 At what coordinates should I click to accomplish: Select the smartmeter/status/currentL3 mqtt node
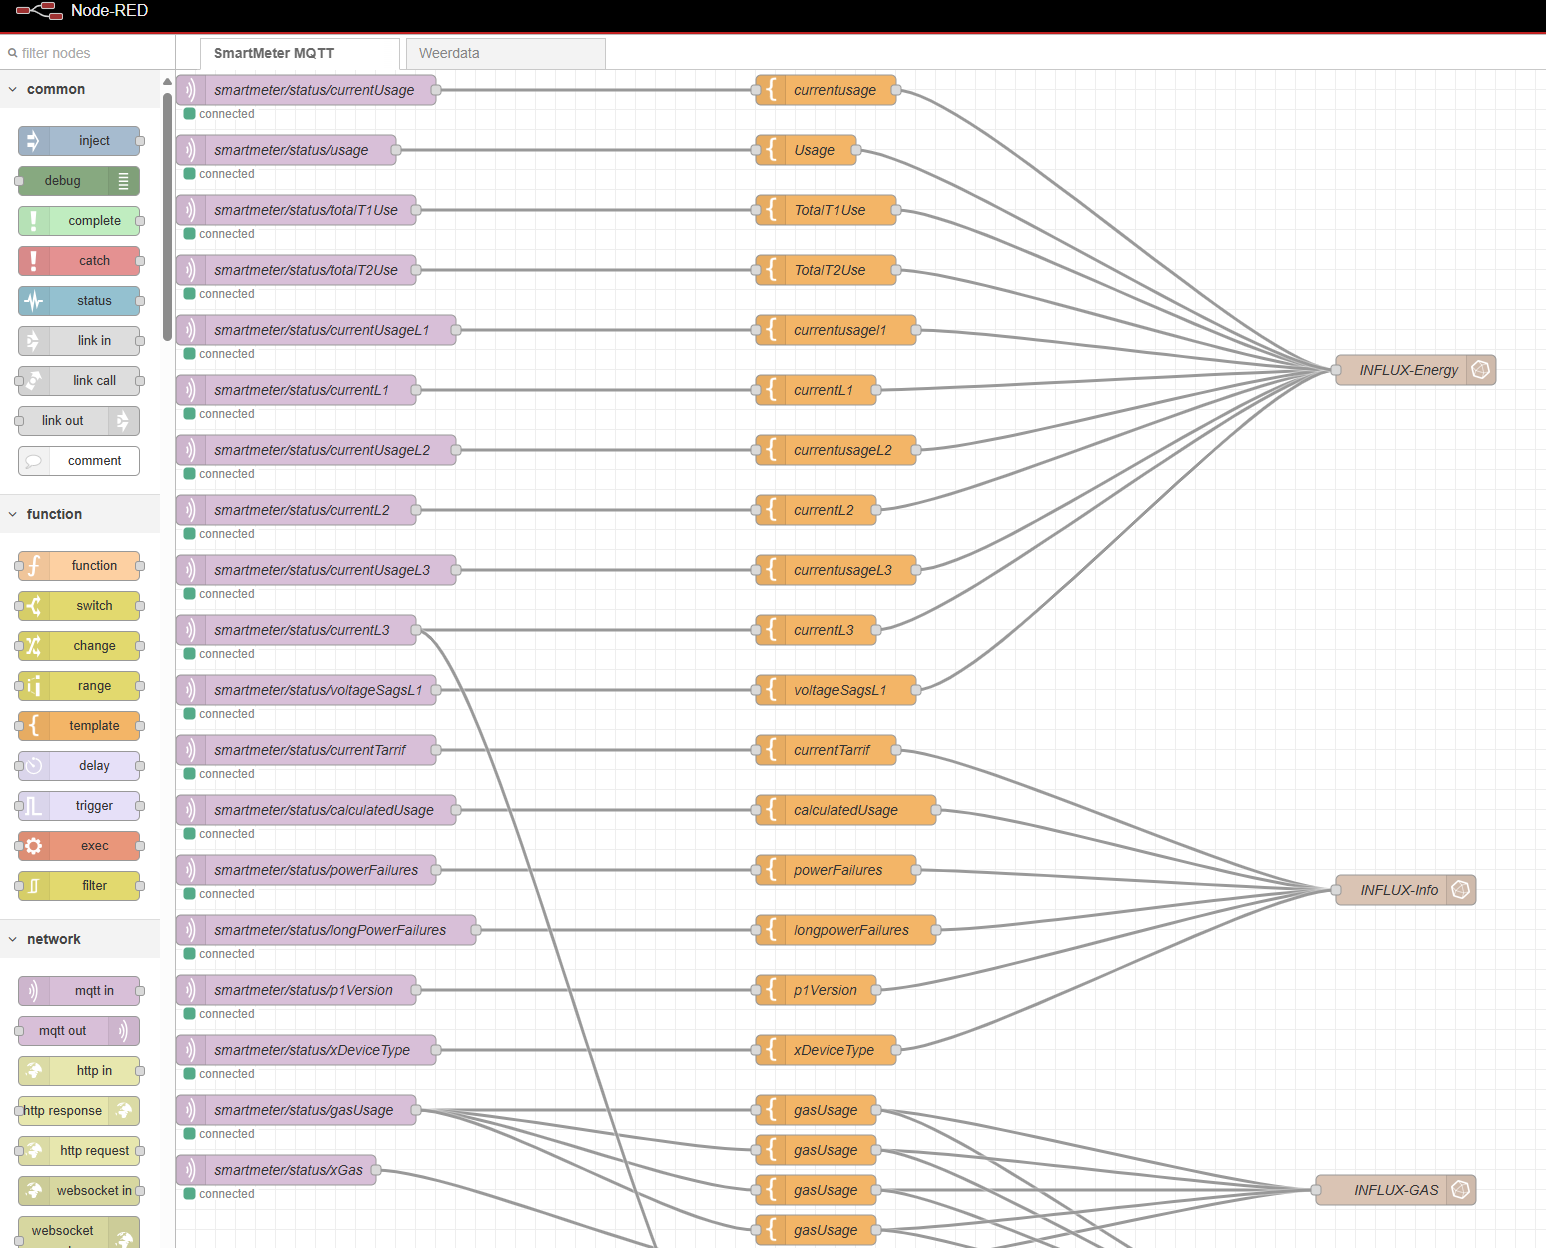click(x=296, y=630)
